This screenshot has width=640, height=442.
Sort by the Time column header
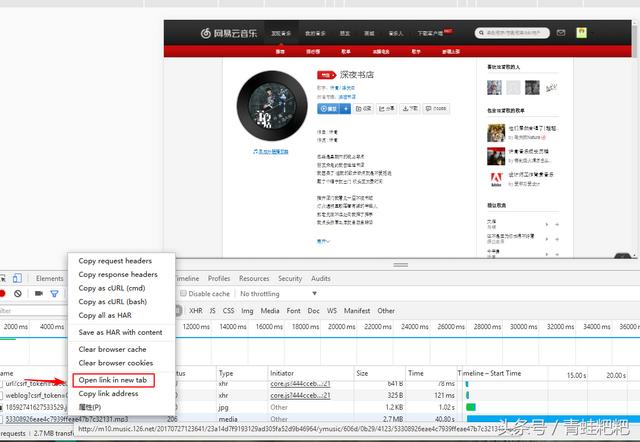pos(431,373)
